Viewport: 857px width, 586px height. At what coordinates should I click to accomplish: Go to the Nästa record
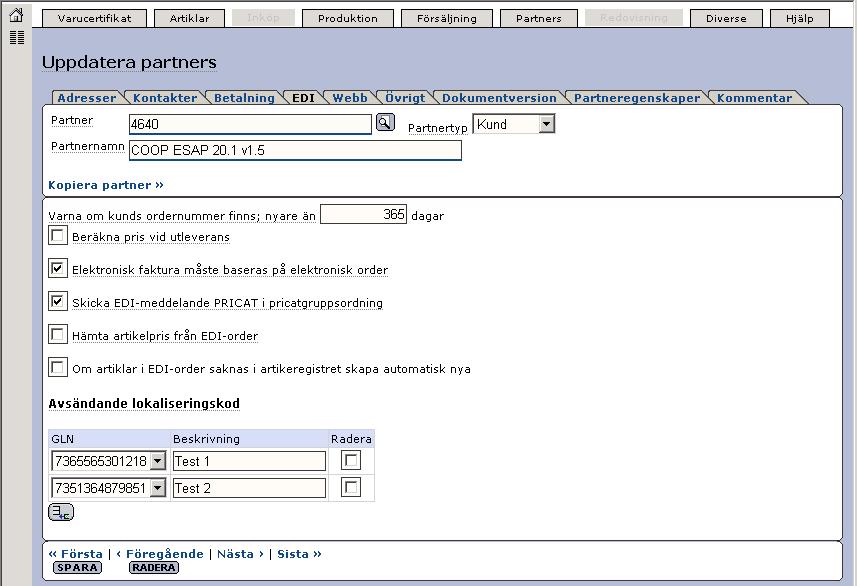click(240, 554)
